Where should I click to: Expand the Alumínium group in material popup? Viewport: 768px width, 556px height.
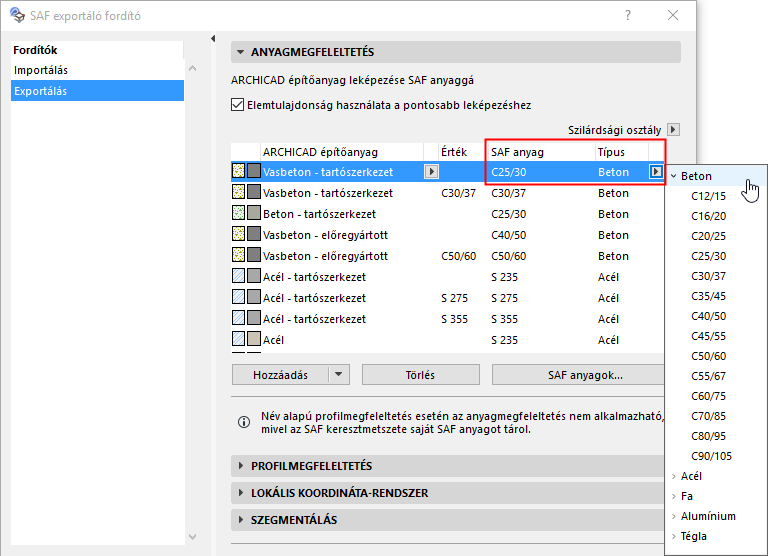pos(674,516)
